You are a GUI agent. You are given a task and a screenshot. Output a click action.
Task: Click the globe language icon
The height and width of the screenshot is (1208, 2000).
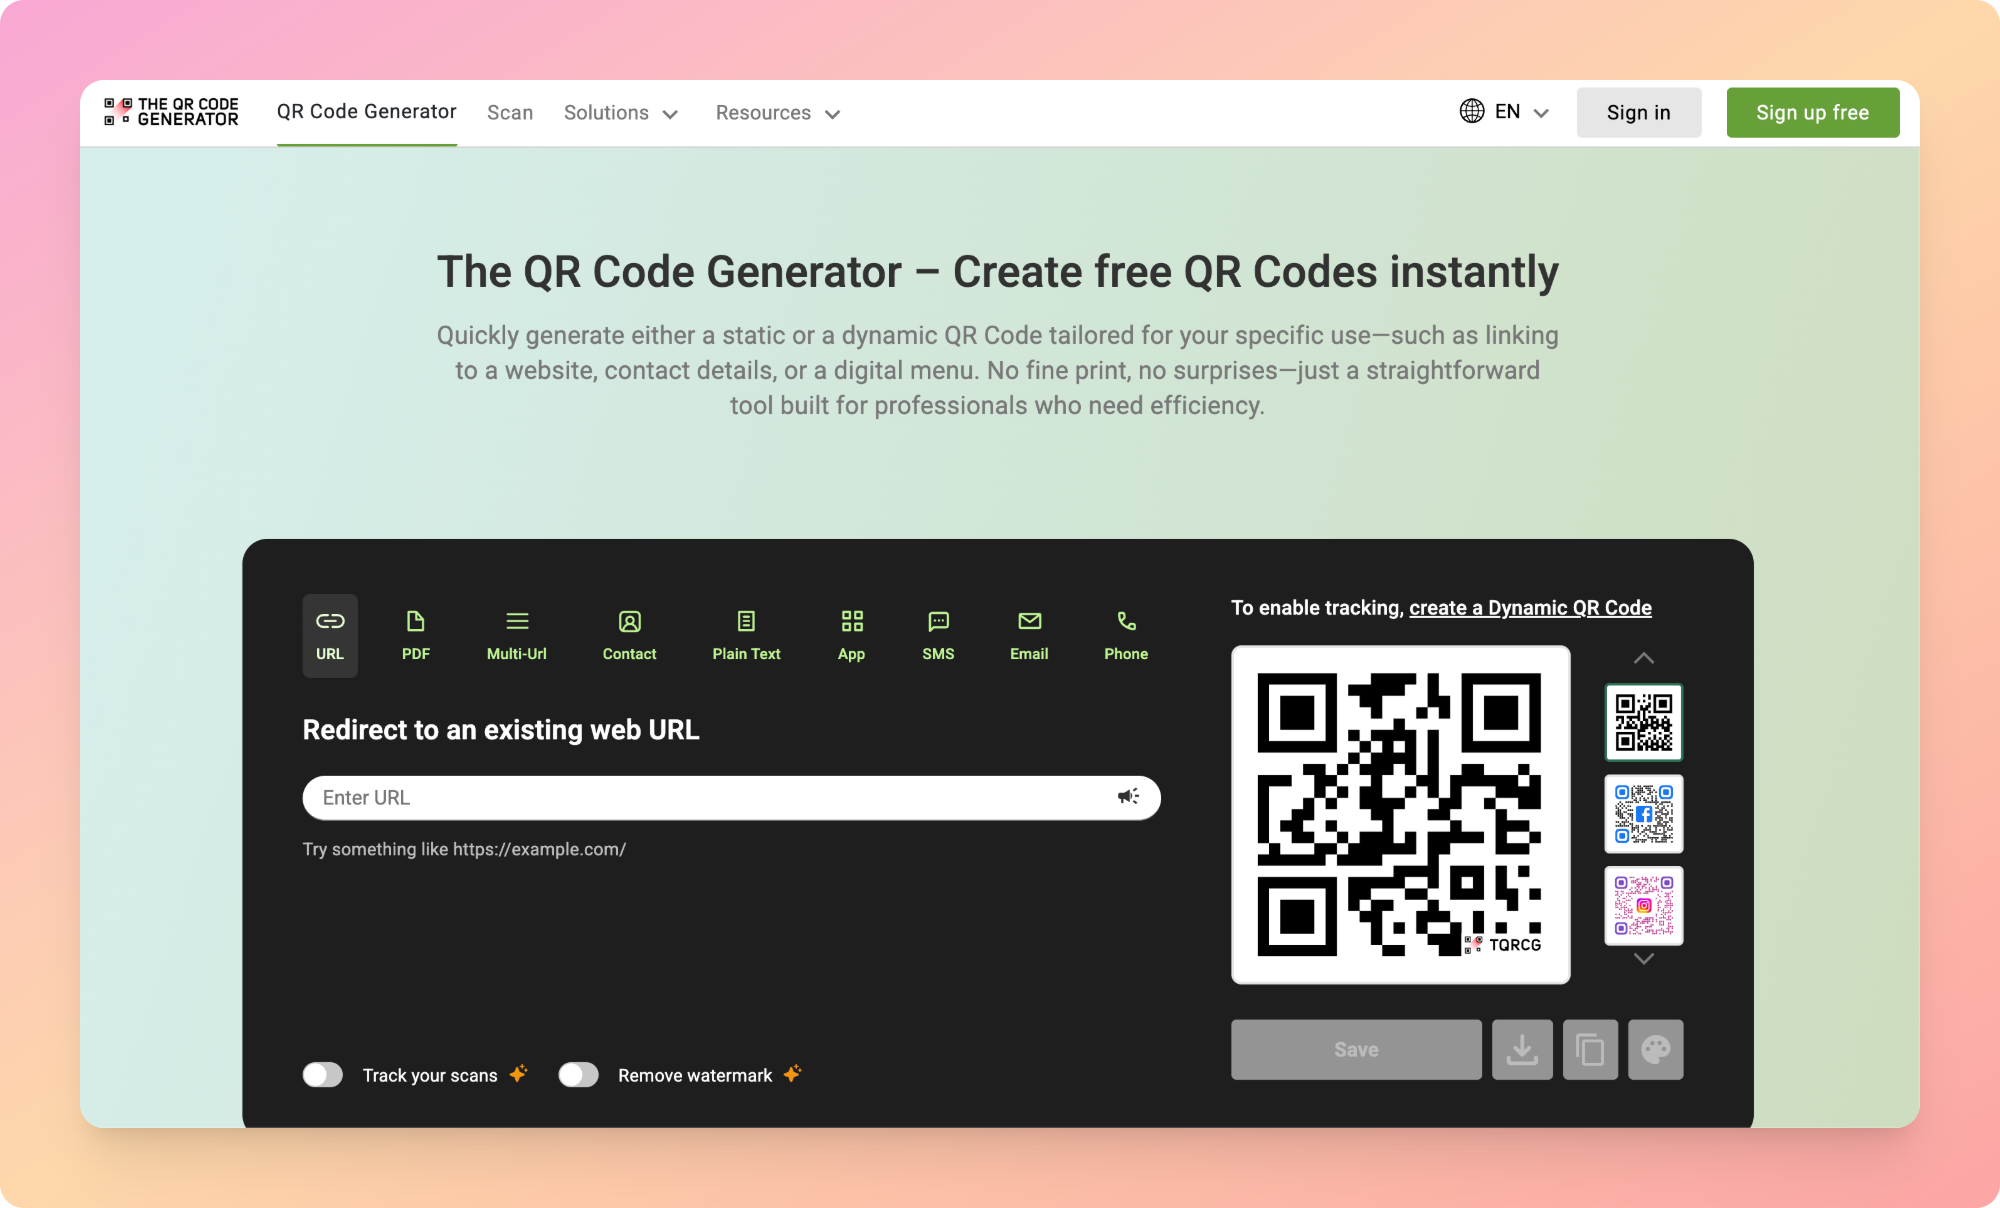tap(1472, 111)
